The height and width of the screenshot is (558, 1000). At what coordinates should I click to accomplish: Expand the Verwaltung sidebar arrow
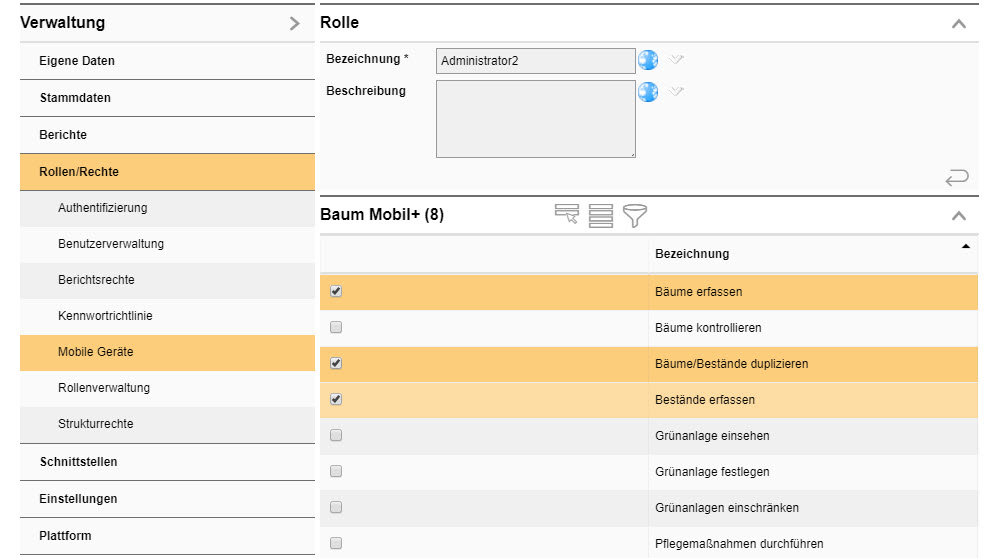[x=294, y=24]
